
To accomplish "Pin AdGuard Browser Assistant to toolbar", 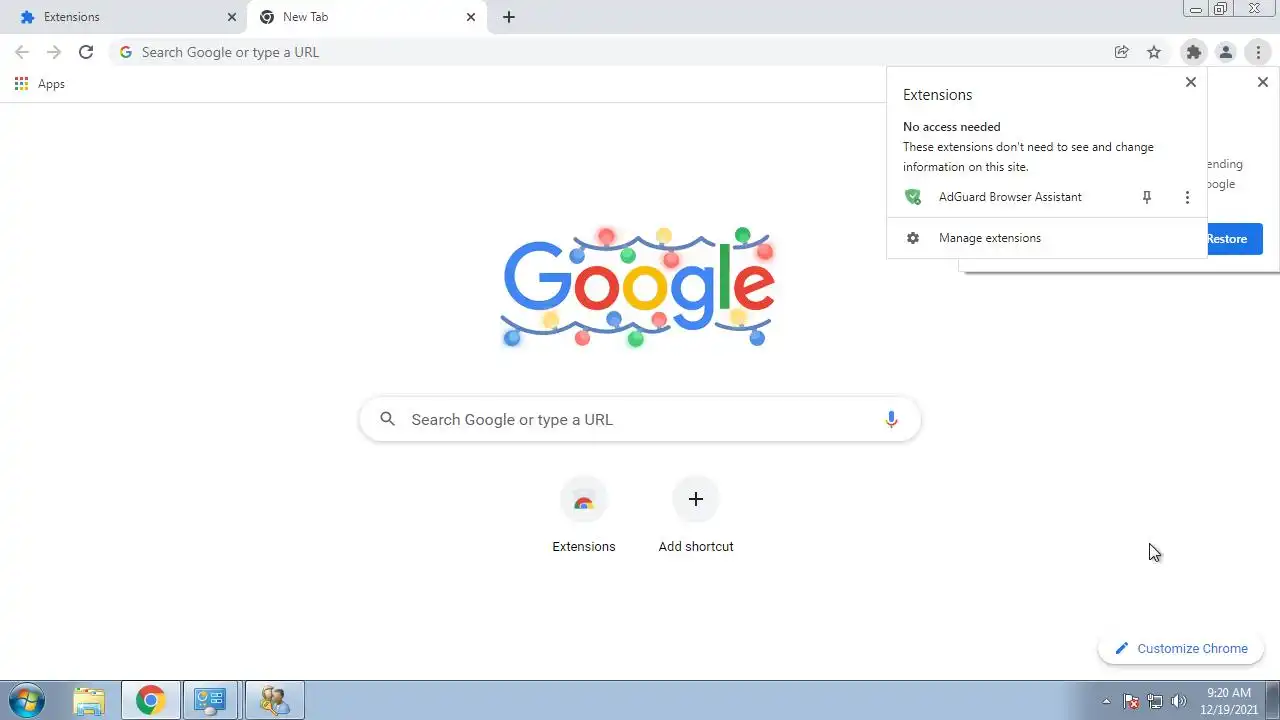I will click(x=1147, y=197).
